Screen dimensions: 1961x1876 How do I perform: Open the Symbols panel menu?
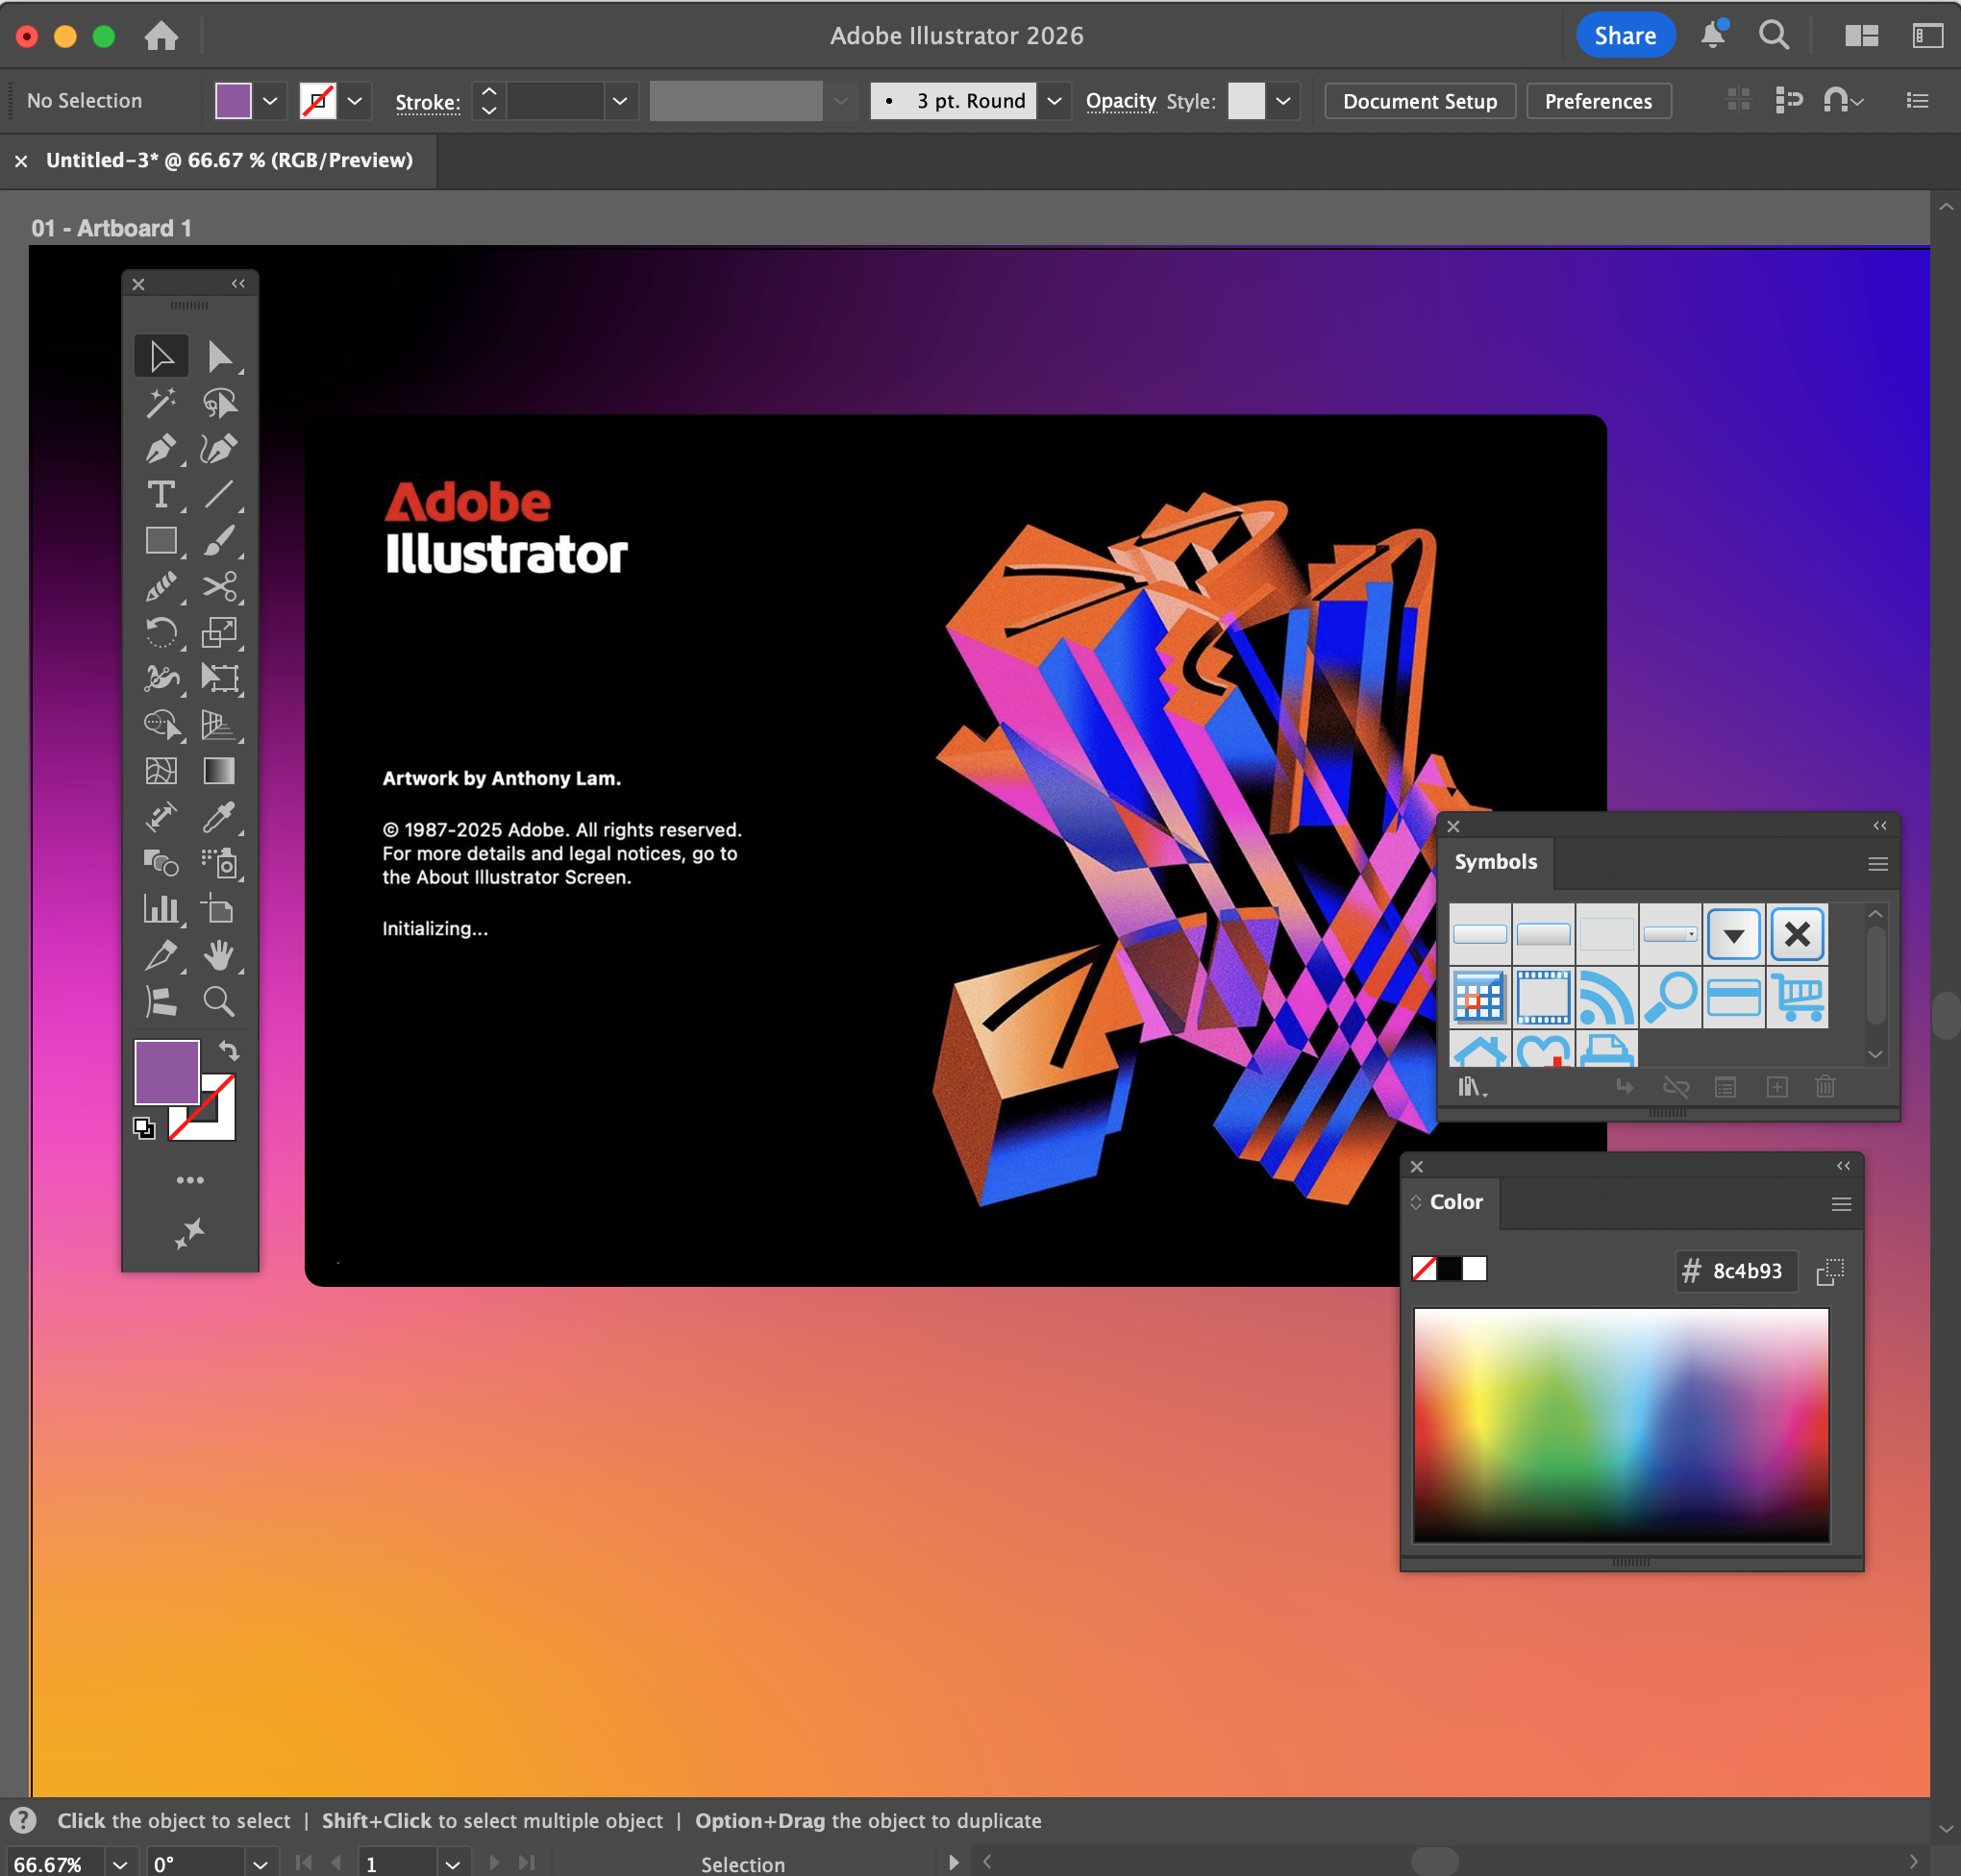[1877, 864]
